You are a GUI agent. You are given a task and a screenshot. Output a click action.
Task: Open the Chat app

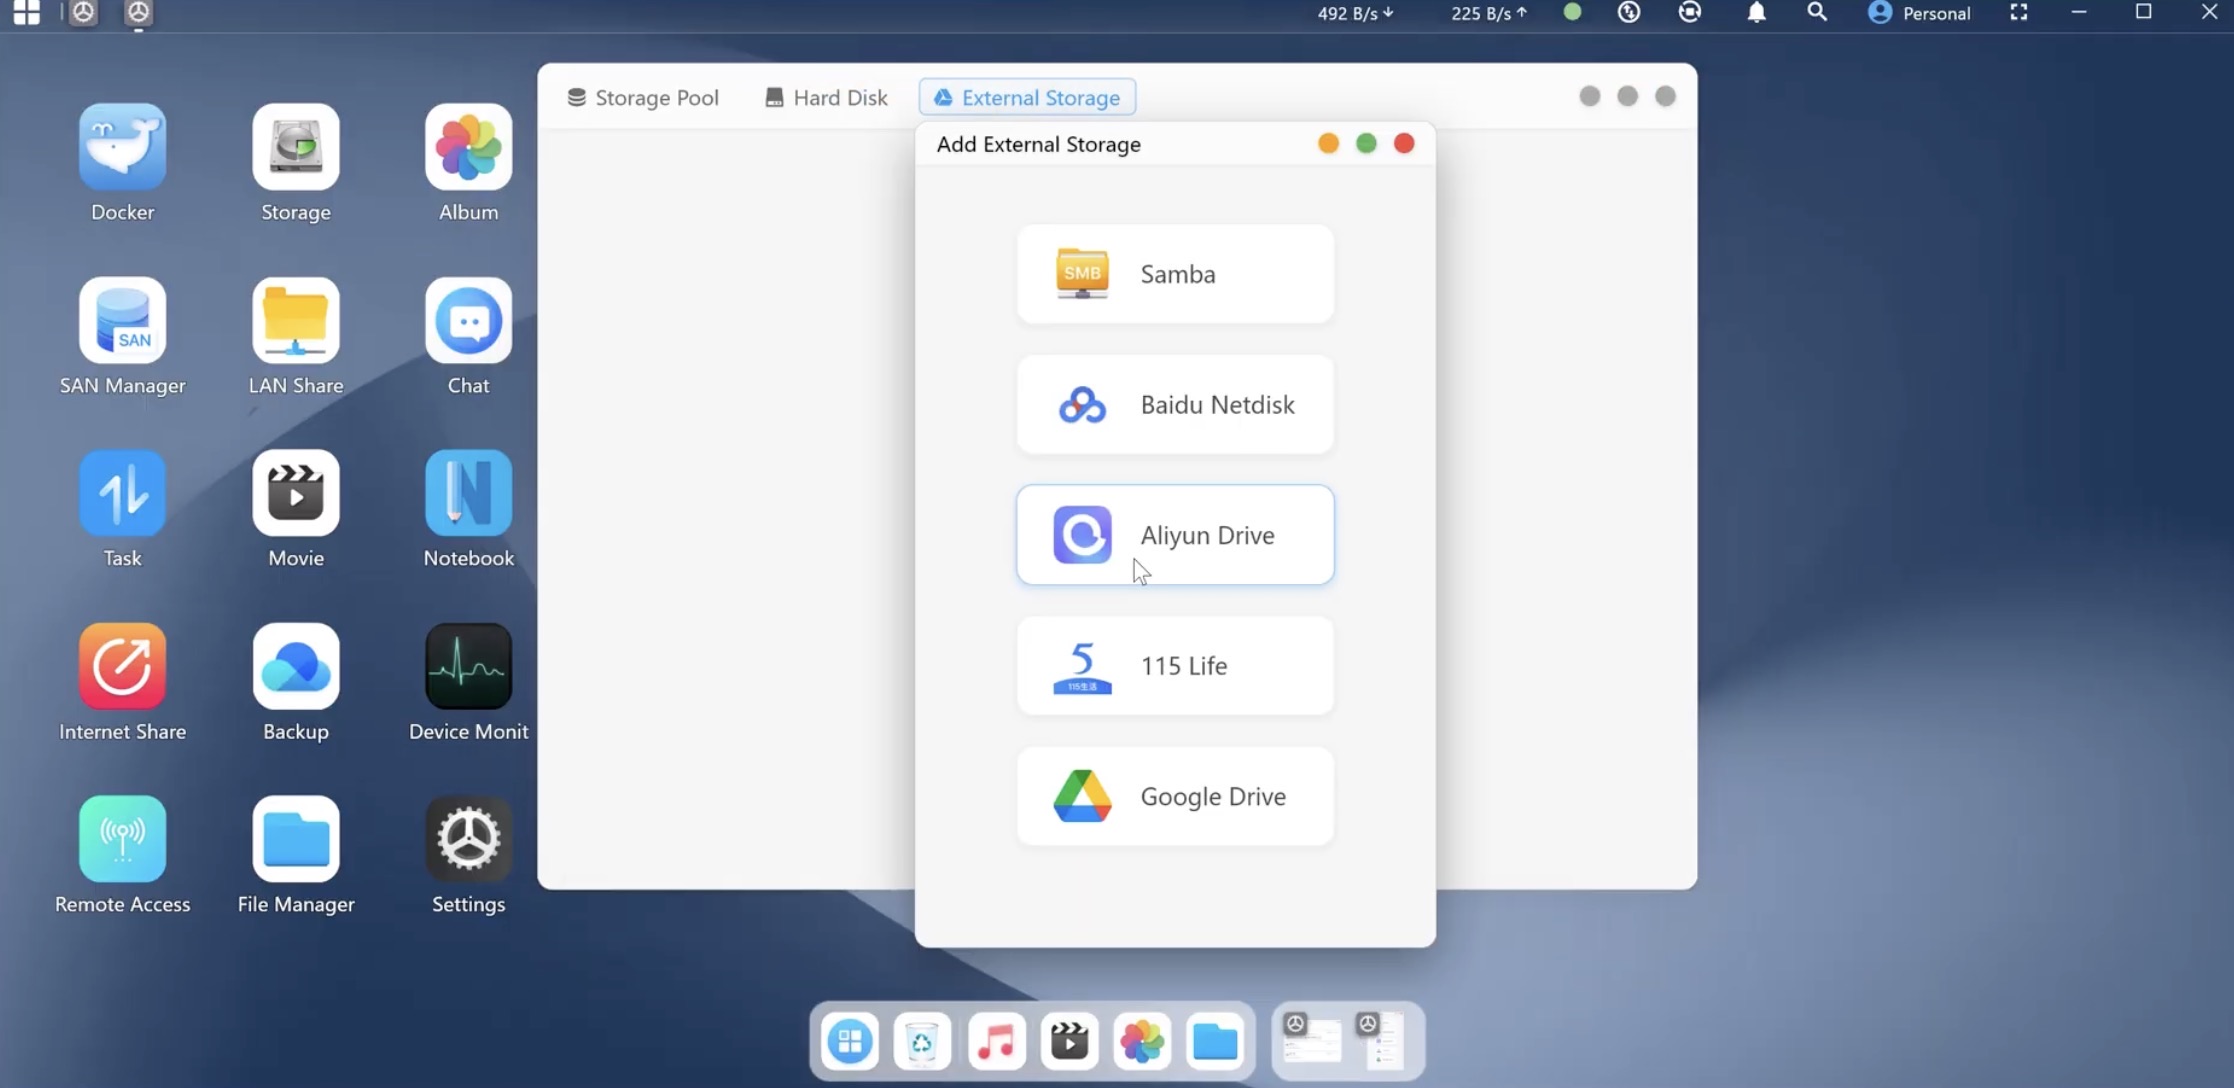point(468,320)
